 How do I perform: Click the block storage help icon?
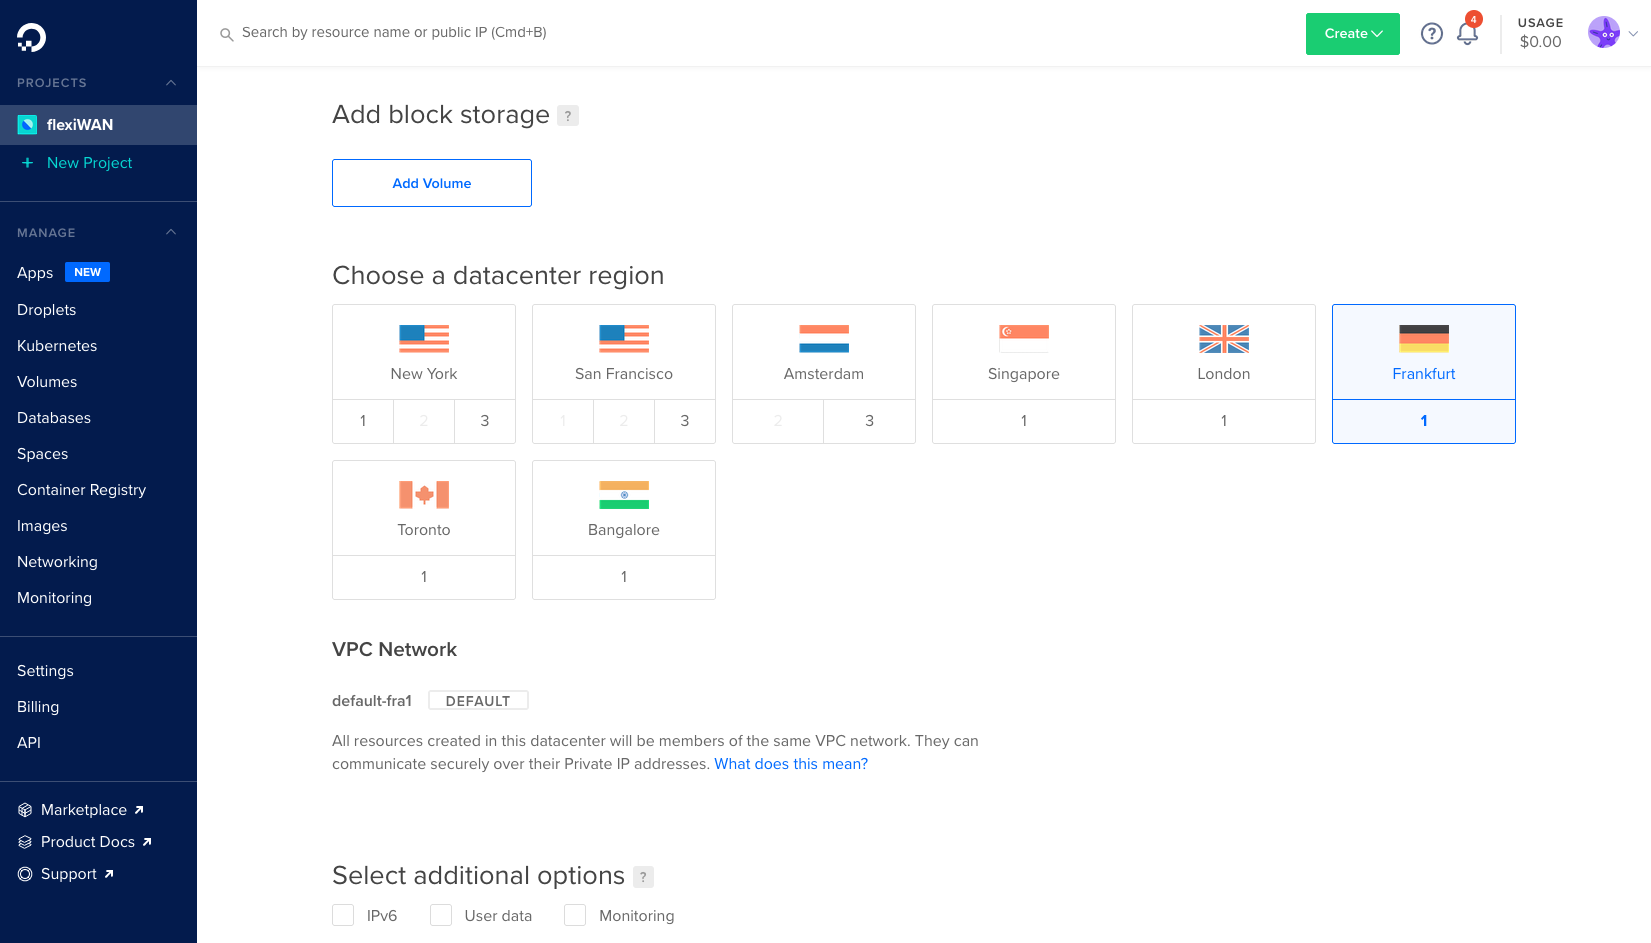568,116
